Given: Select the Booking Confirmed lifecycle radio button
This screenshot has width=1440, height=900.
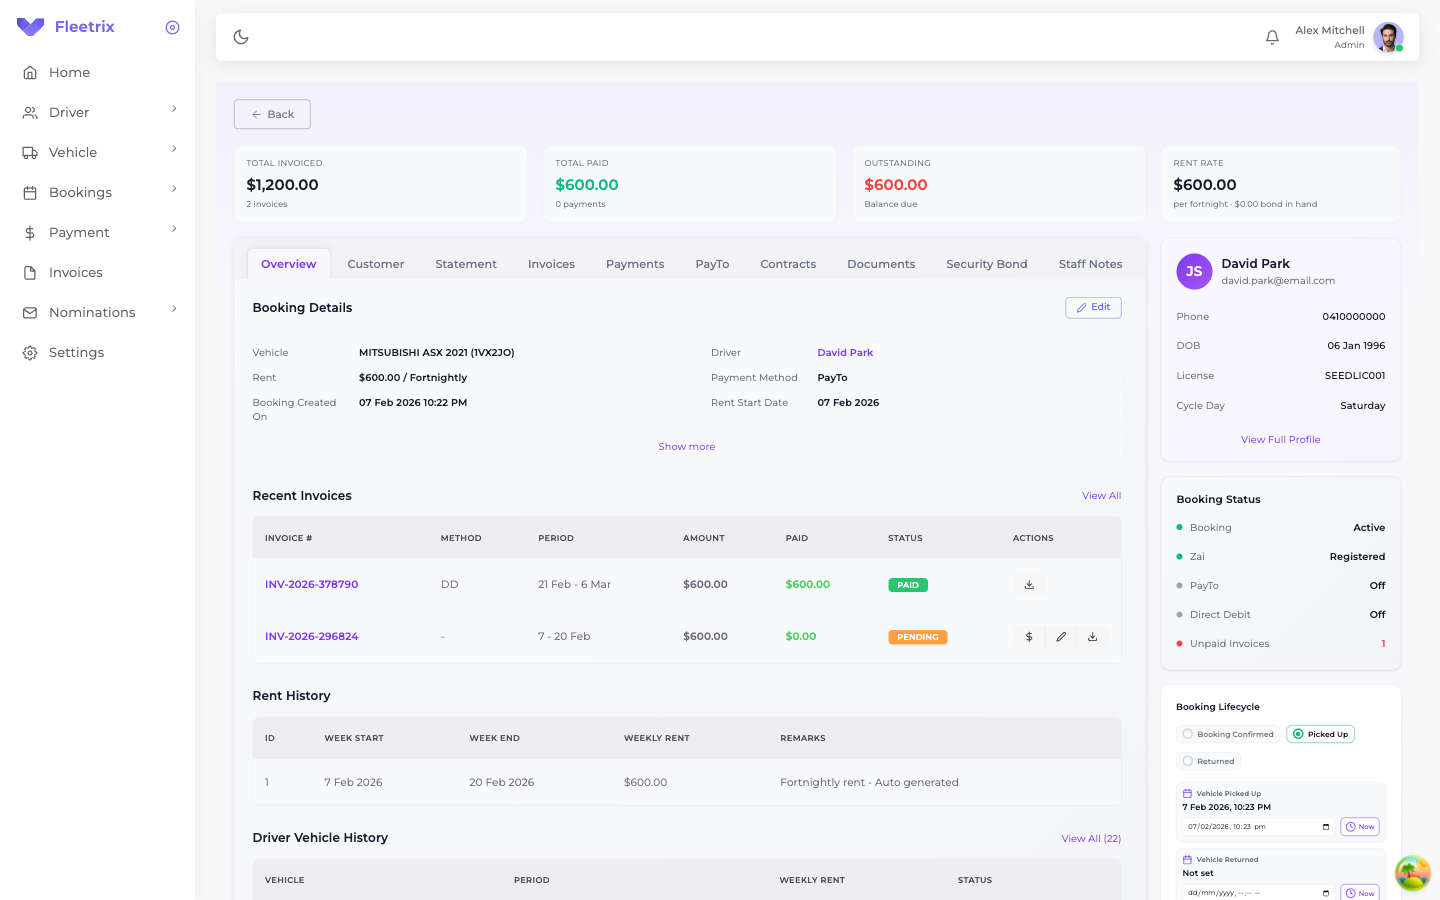Looking at the screenshot, I should coord(1228,733).
